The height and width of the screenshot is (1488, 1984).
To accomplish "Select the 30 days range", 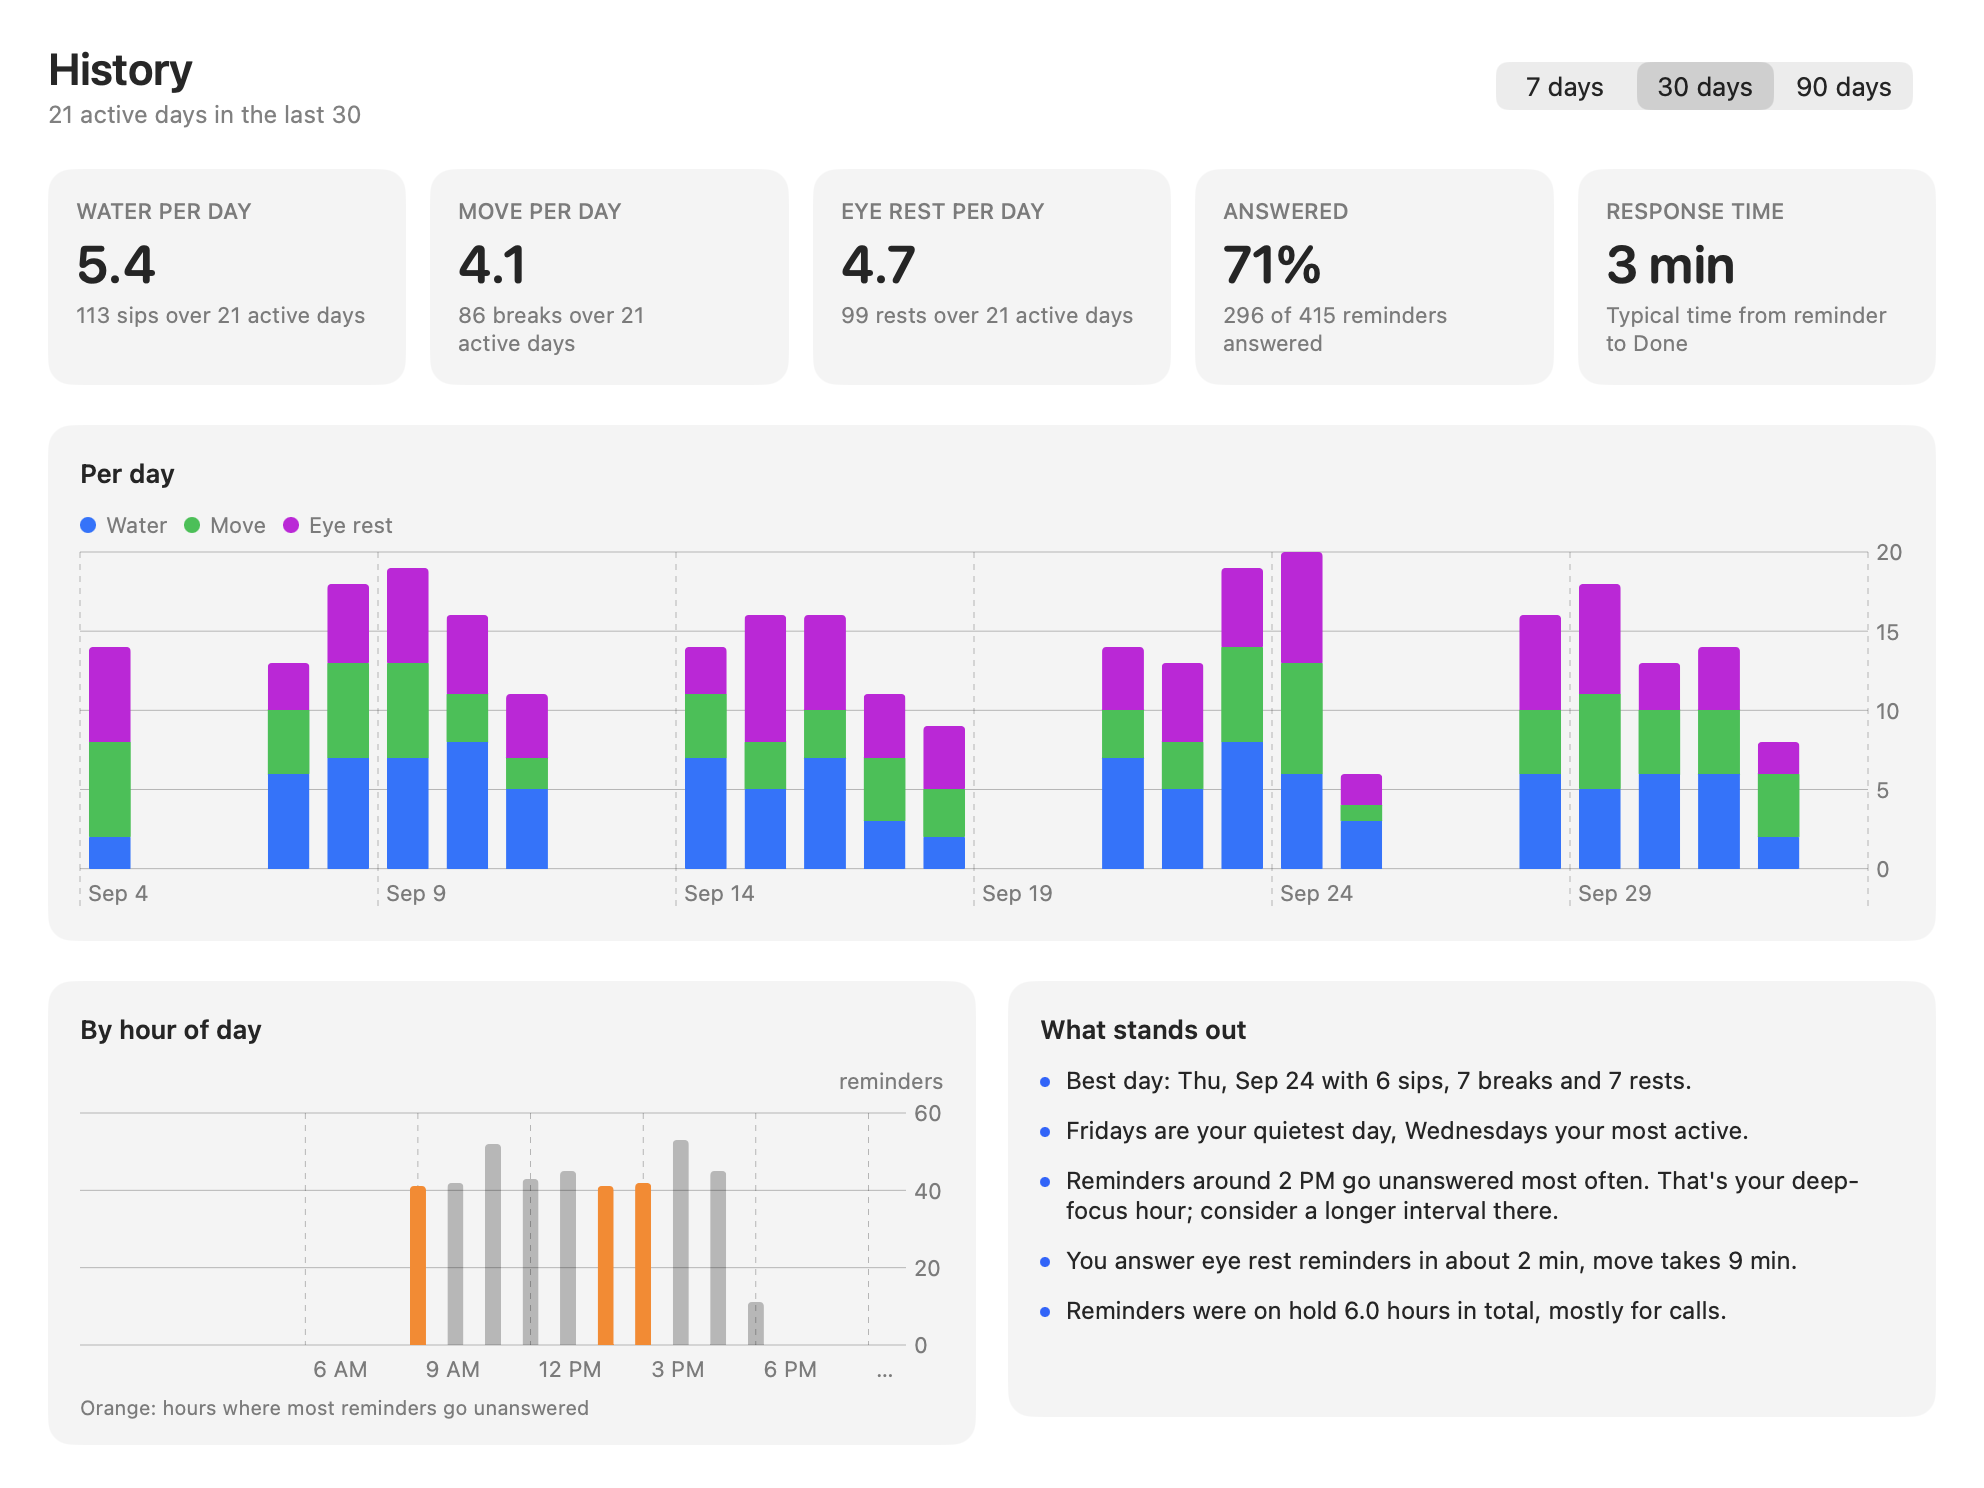I will 1705,87.
